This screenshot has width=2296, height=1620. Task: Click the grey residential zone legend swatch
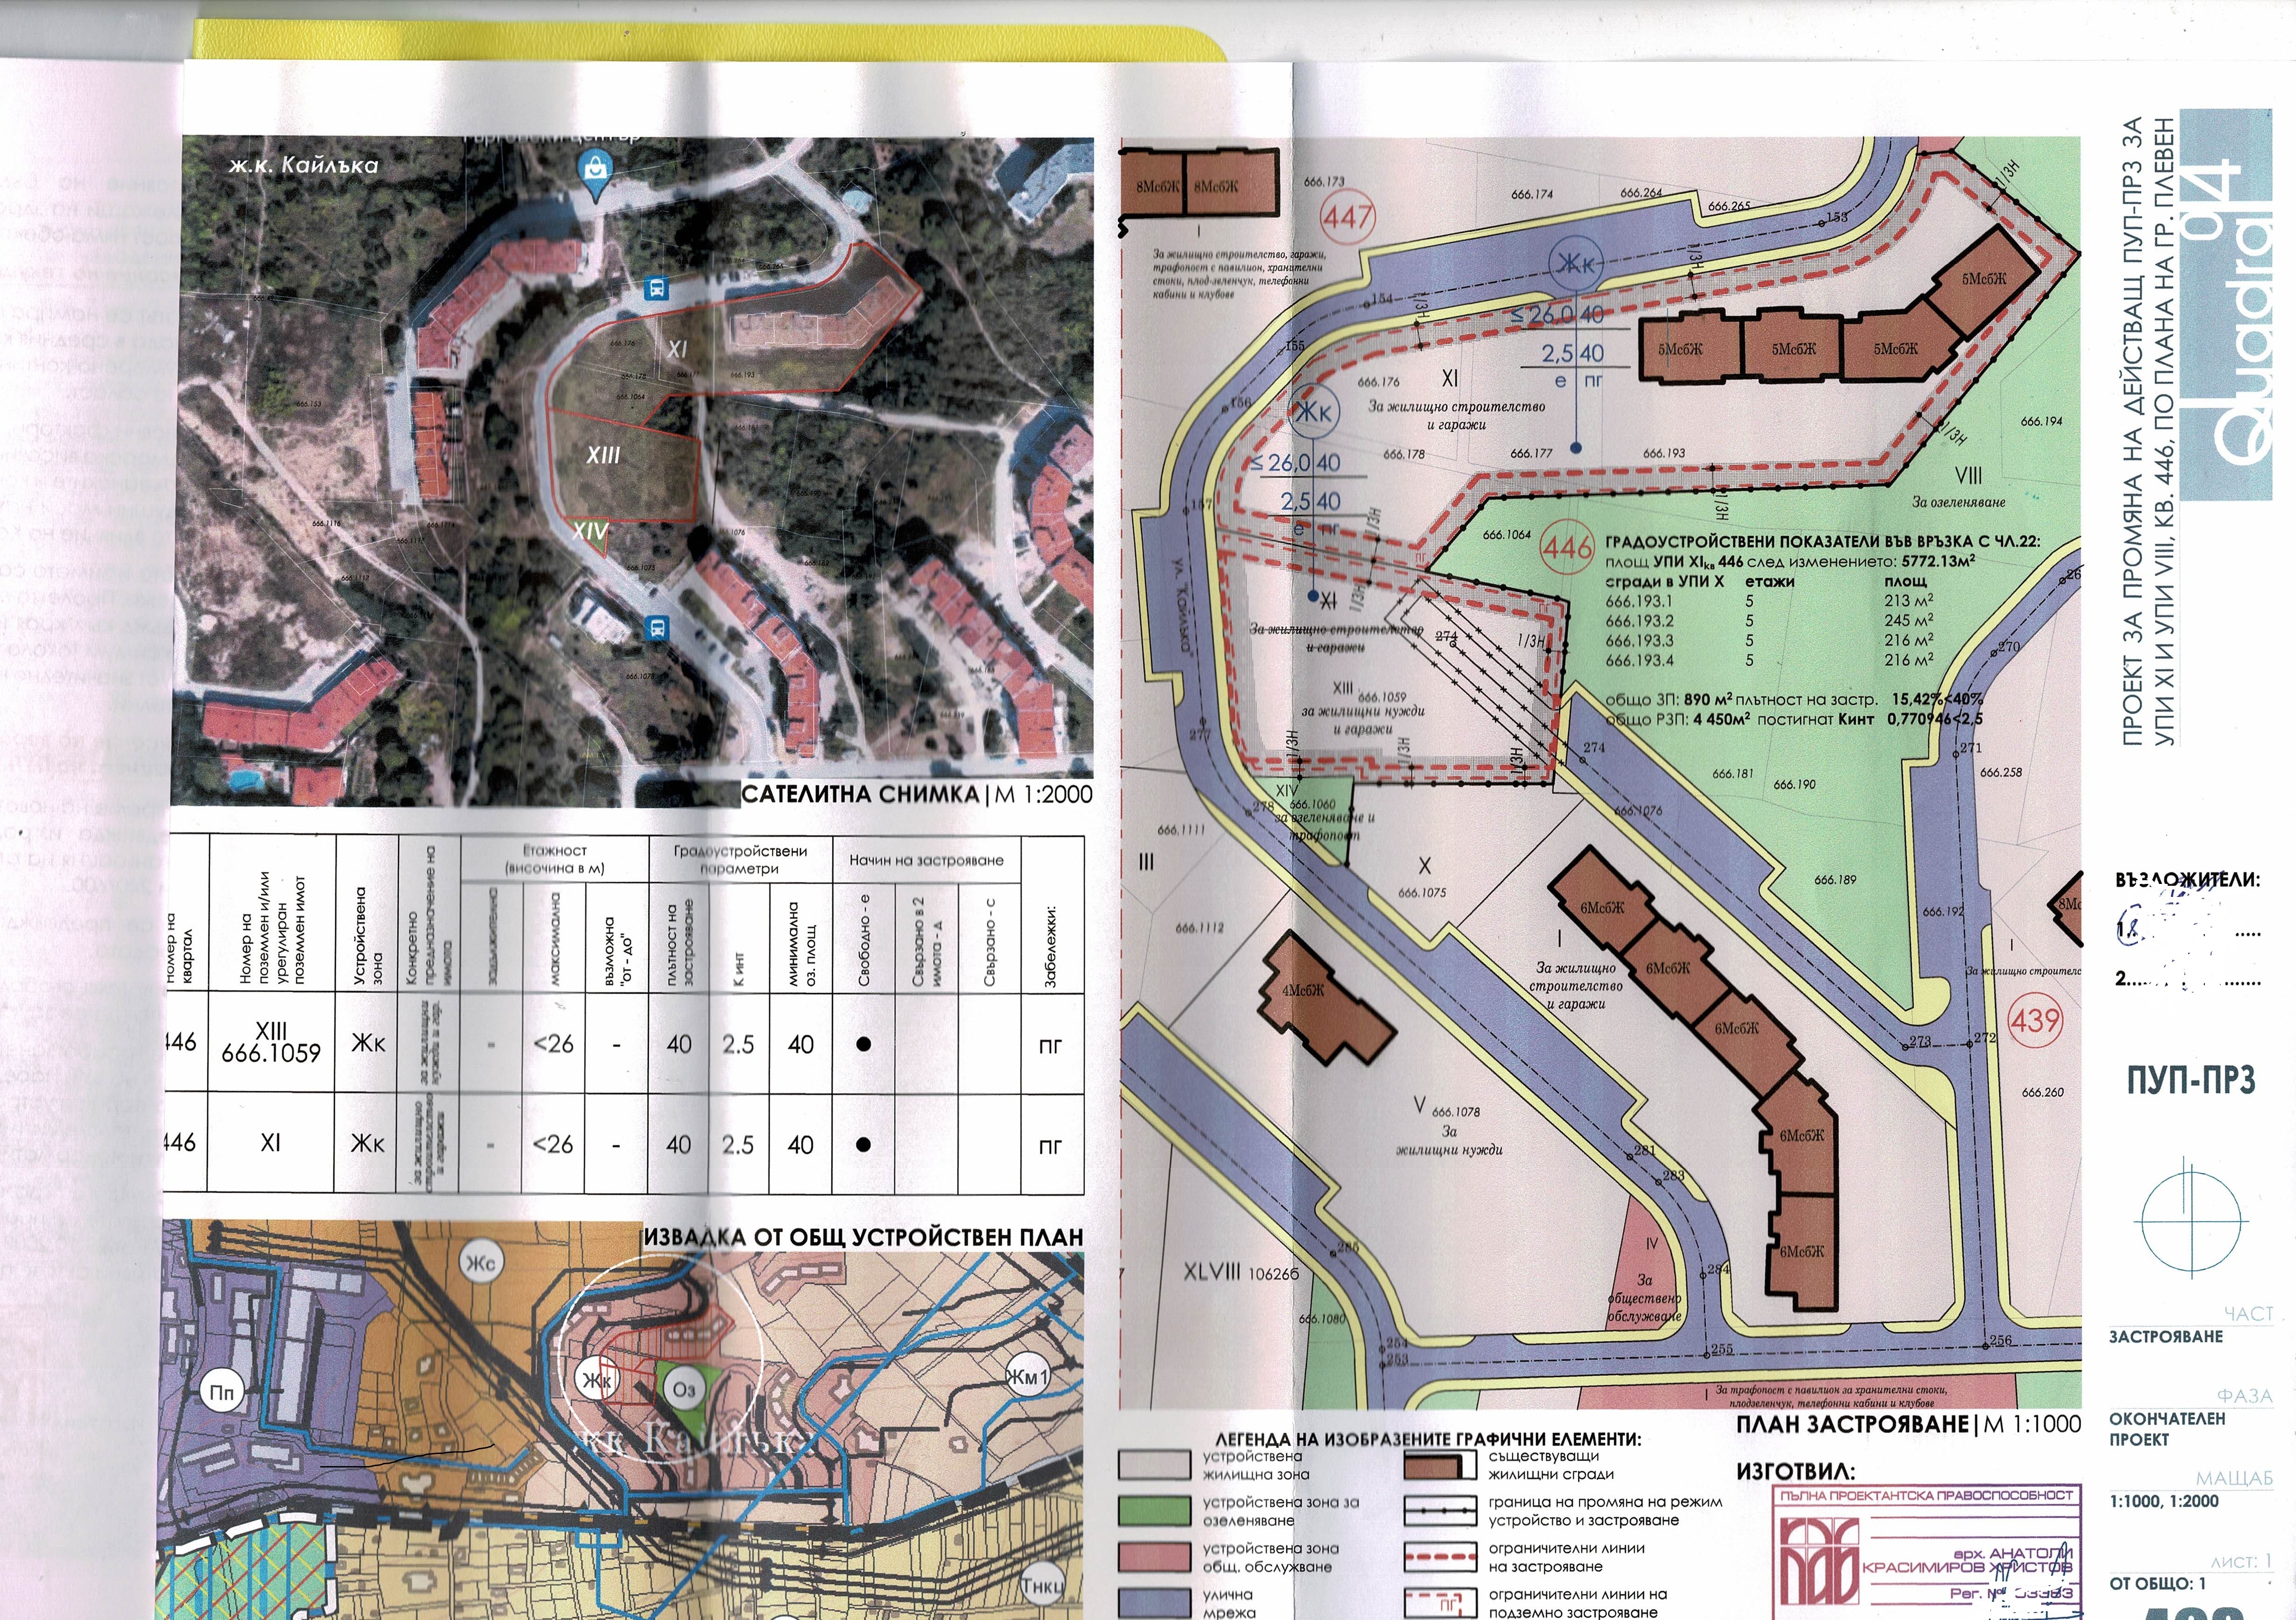(1154, 1465)
